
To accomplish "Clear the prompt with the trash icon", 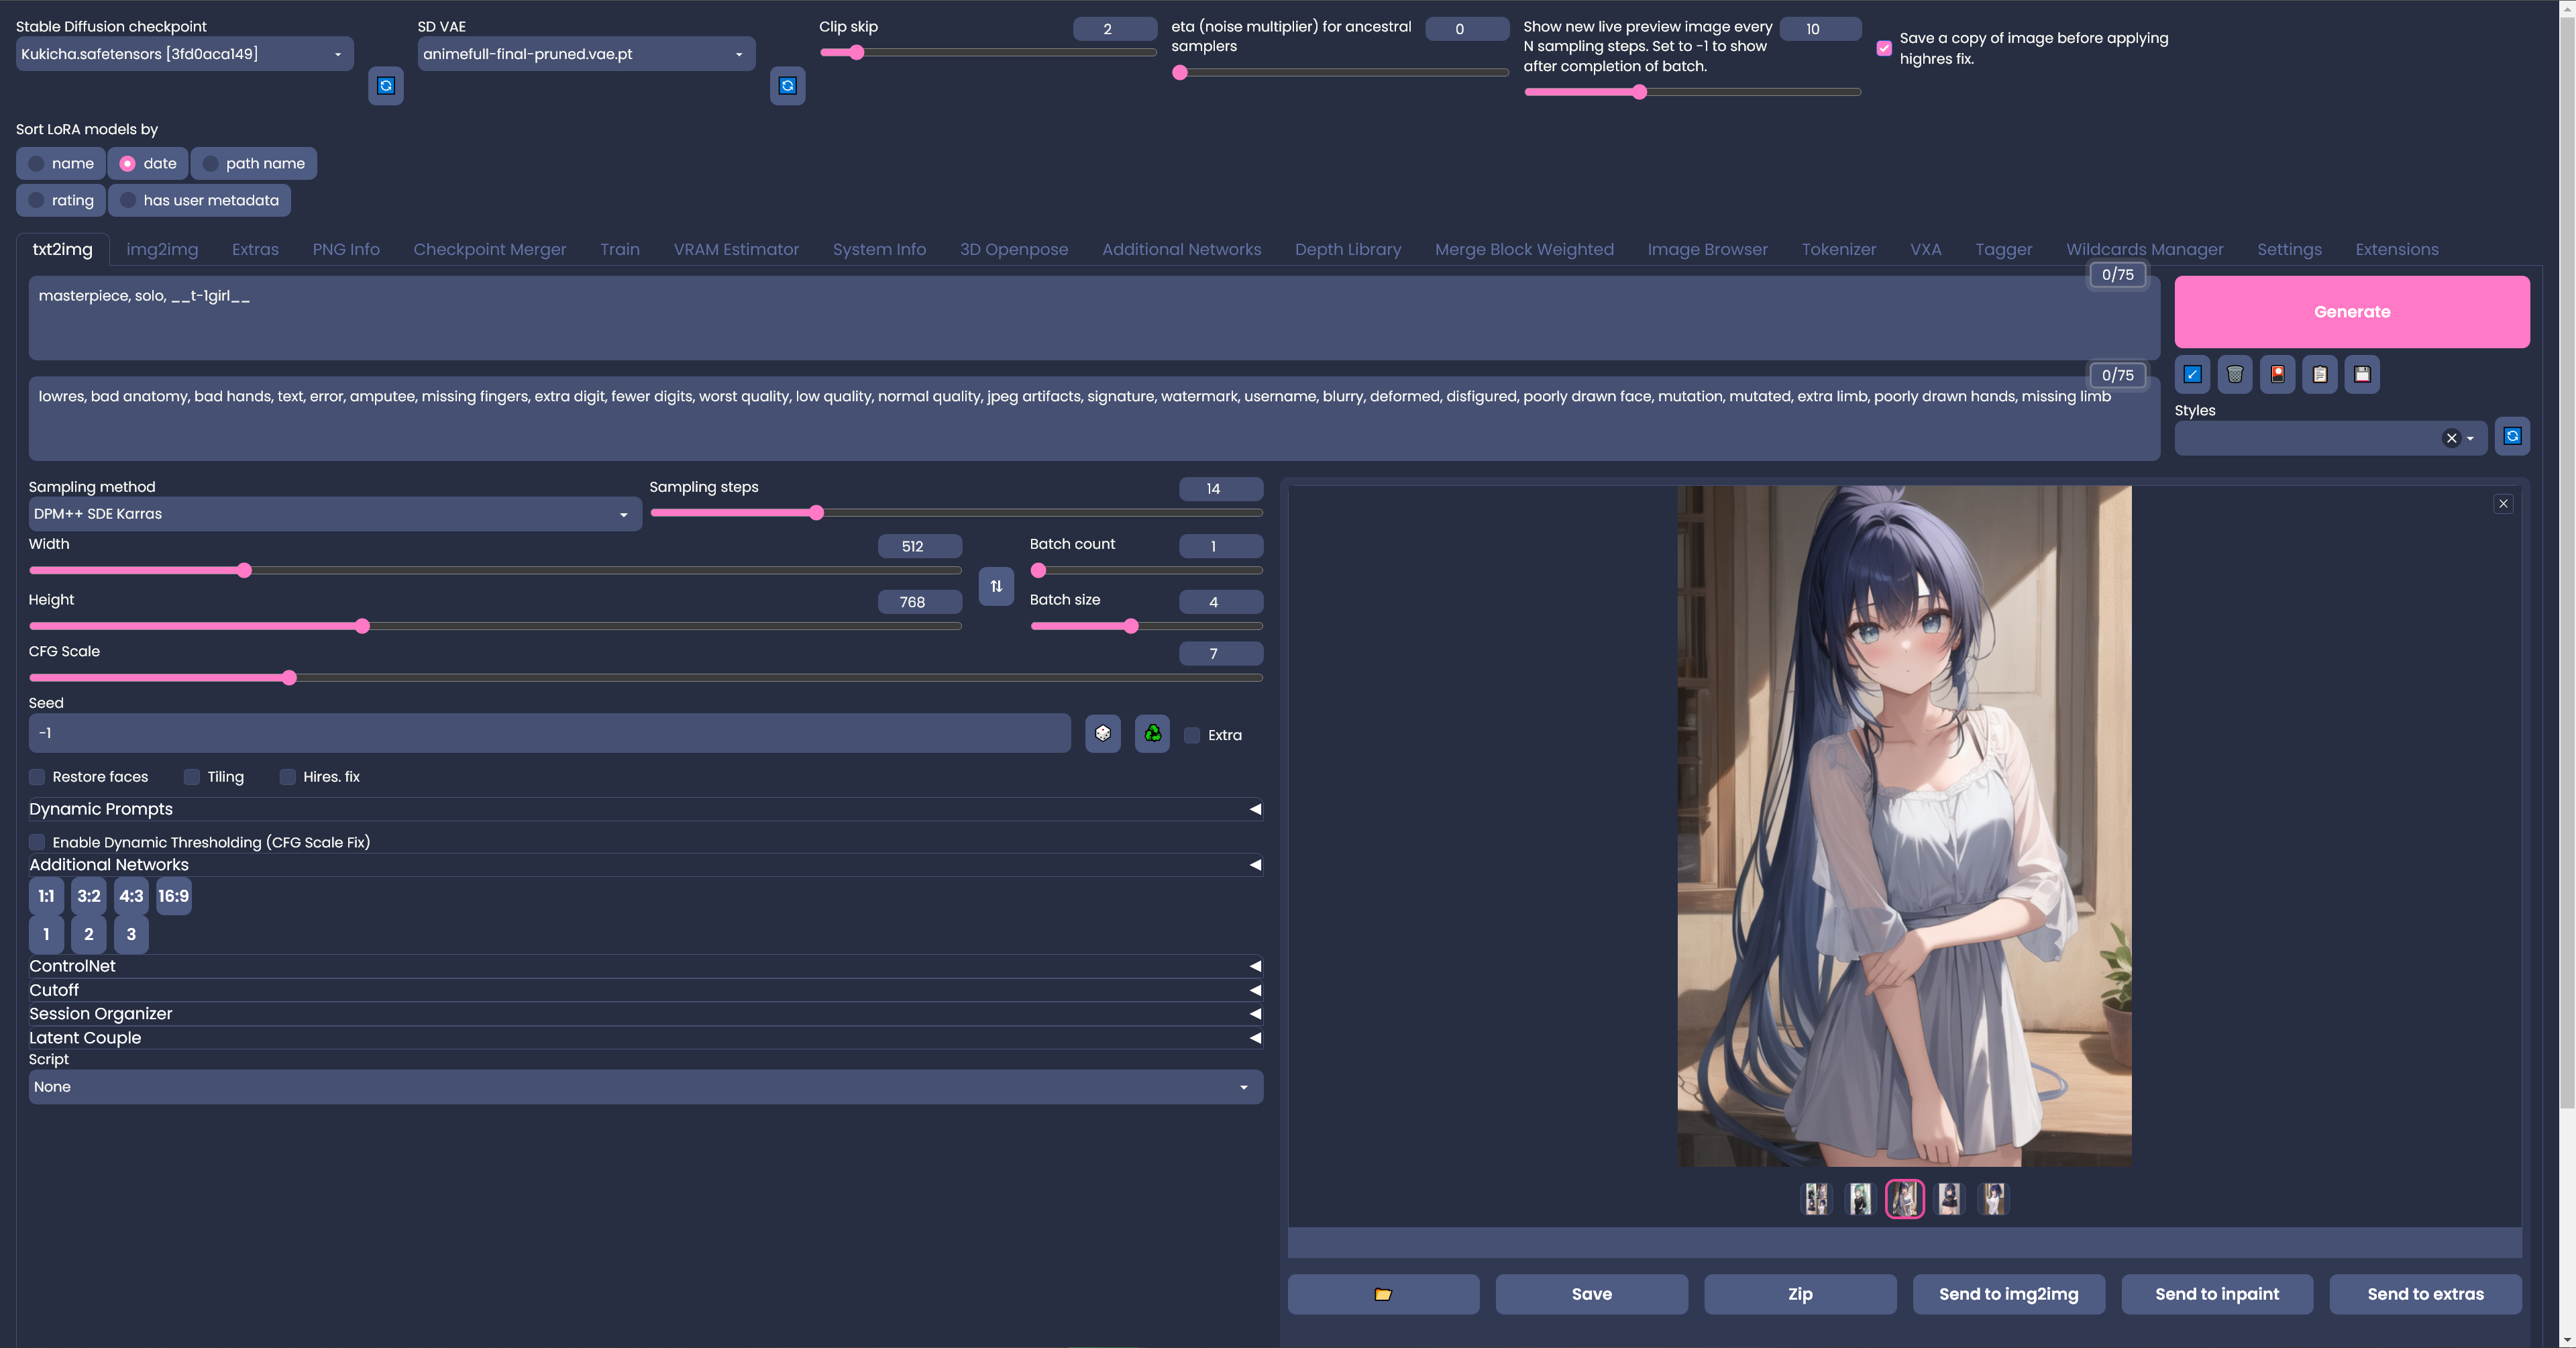I will (x=2235, y=374).
